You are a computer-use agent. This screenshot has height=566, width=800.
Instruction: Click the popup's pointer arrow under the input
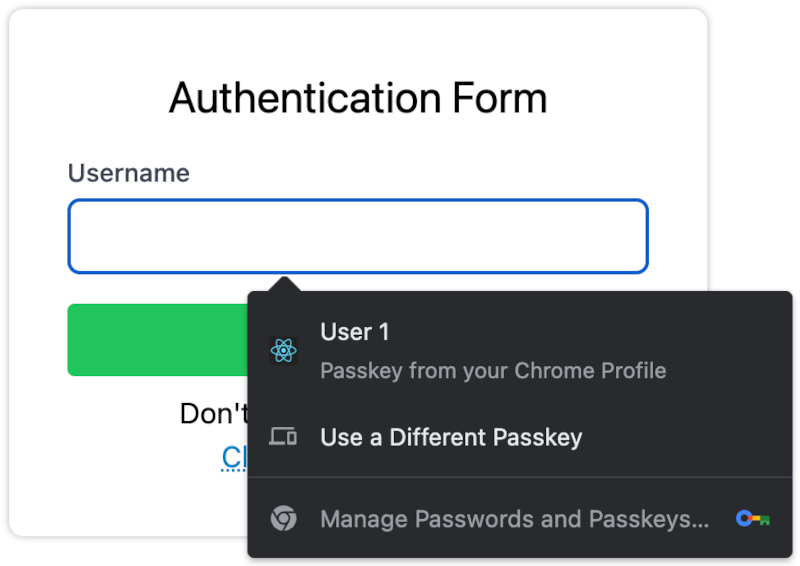pos(284,284)
